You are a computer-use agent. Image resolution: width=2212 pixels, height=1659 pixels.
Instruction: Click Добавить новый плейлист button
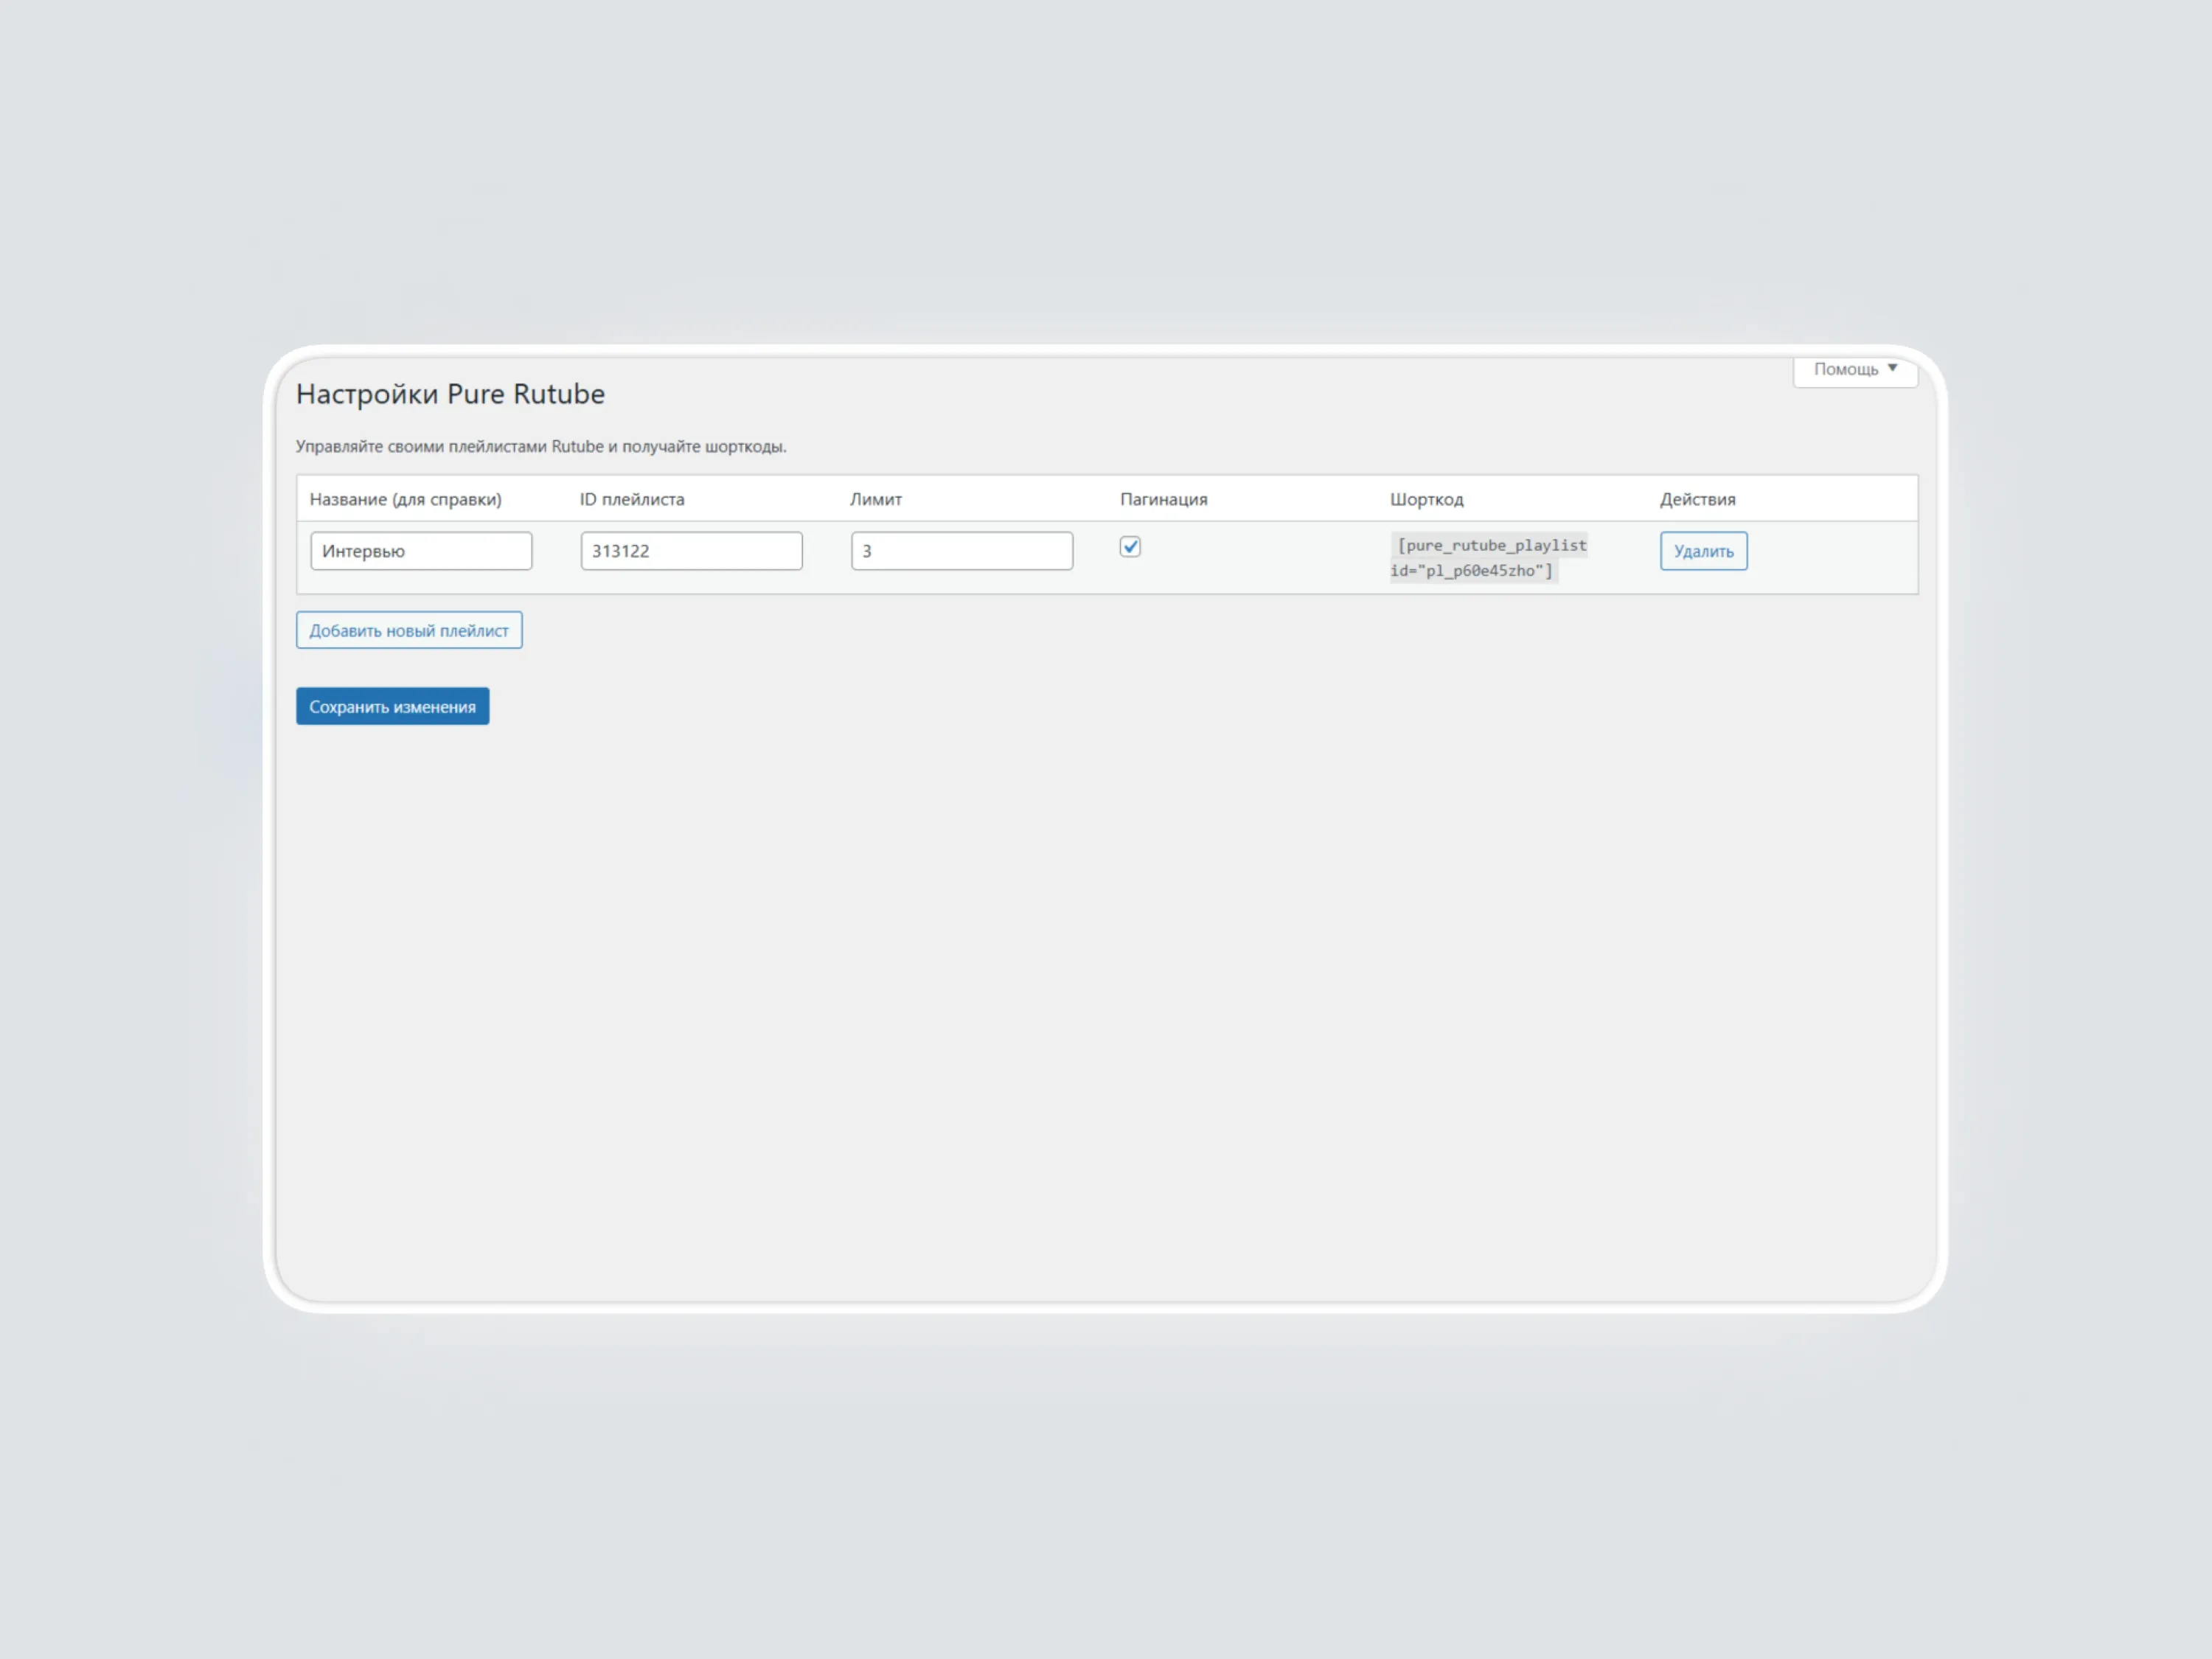click(x=409, y=630)
